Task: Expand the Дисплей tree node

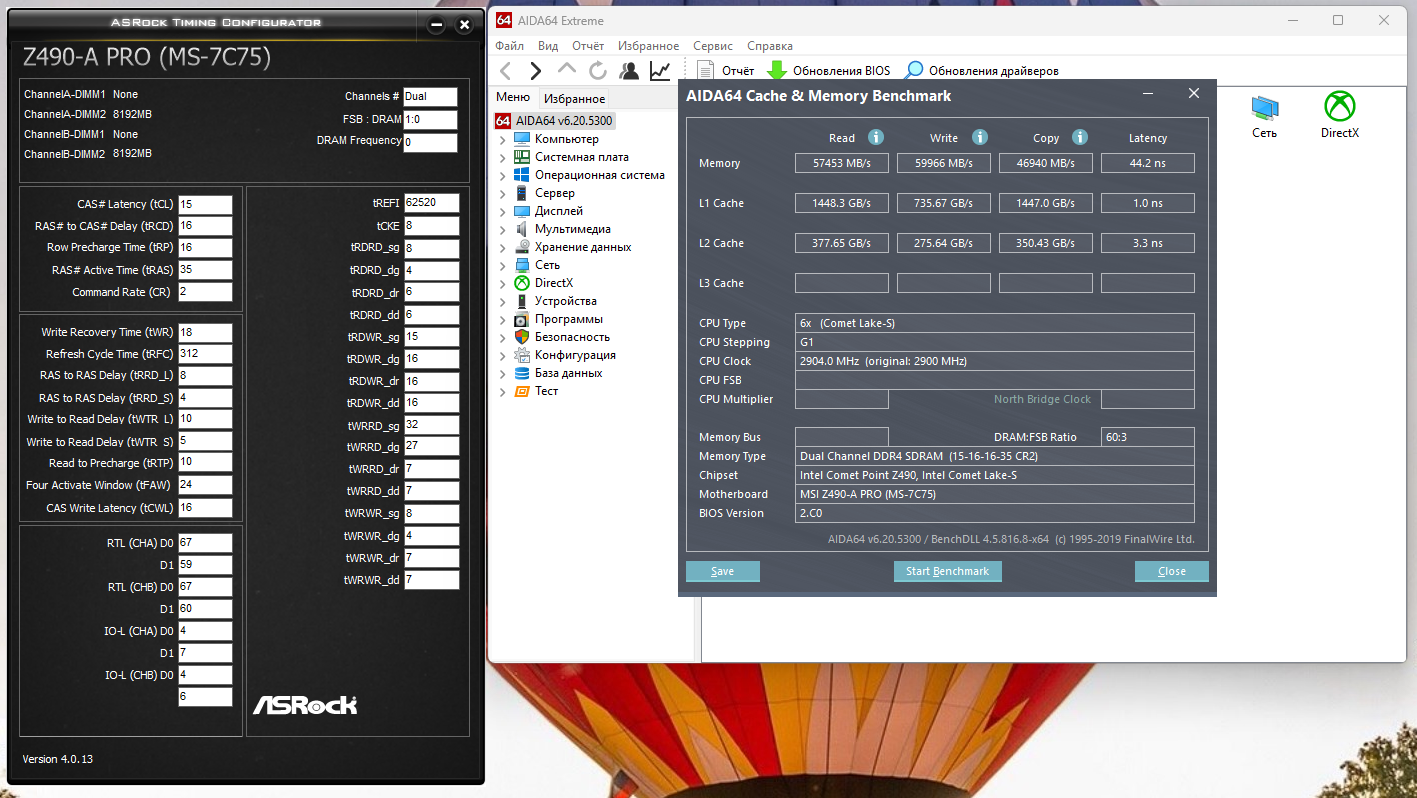Action: pos(502,211)
